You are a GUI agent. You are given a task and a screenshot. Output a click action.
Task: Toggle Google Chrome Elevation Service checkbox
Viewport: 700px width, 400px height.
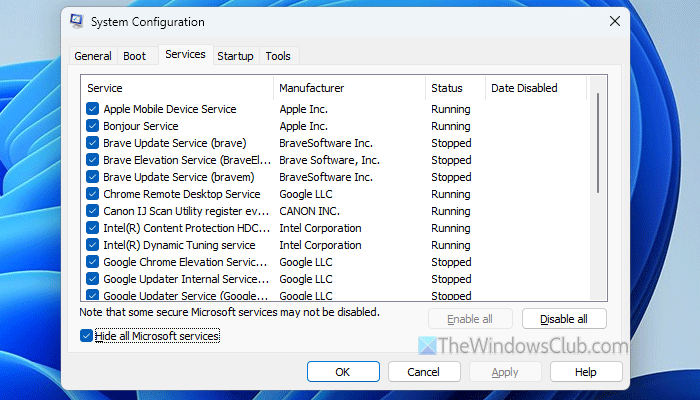point(92,261)
